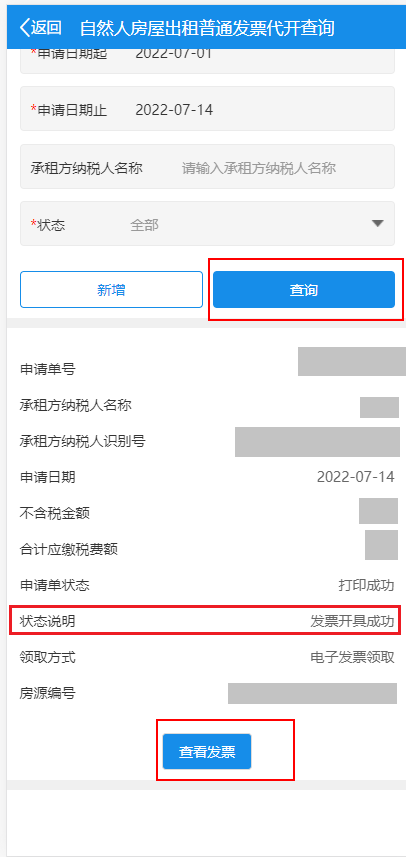Click the 新增 add button

coord(111,290)
